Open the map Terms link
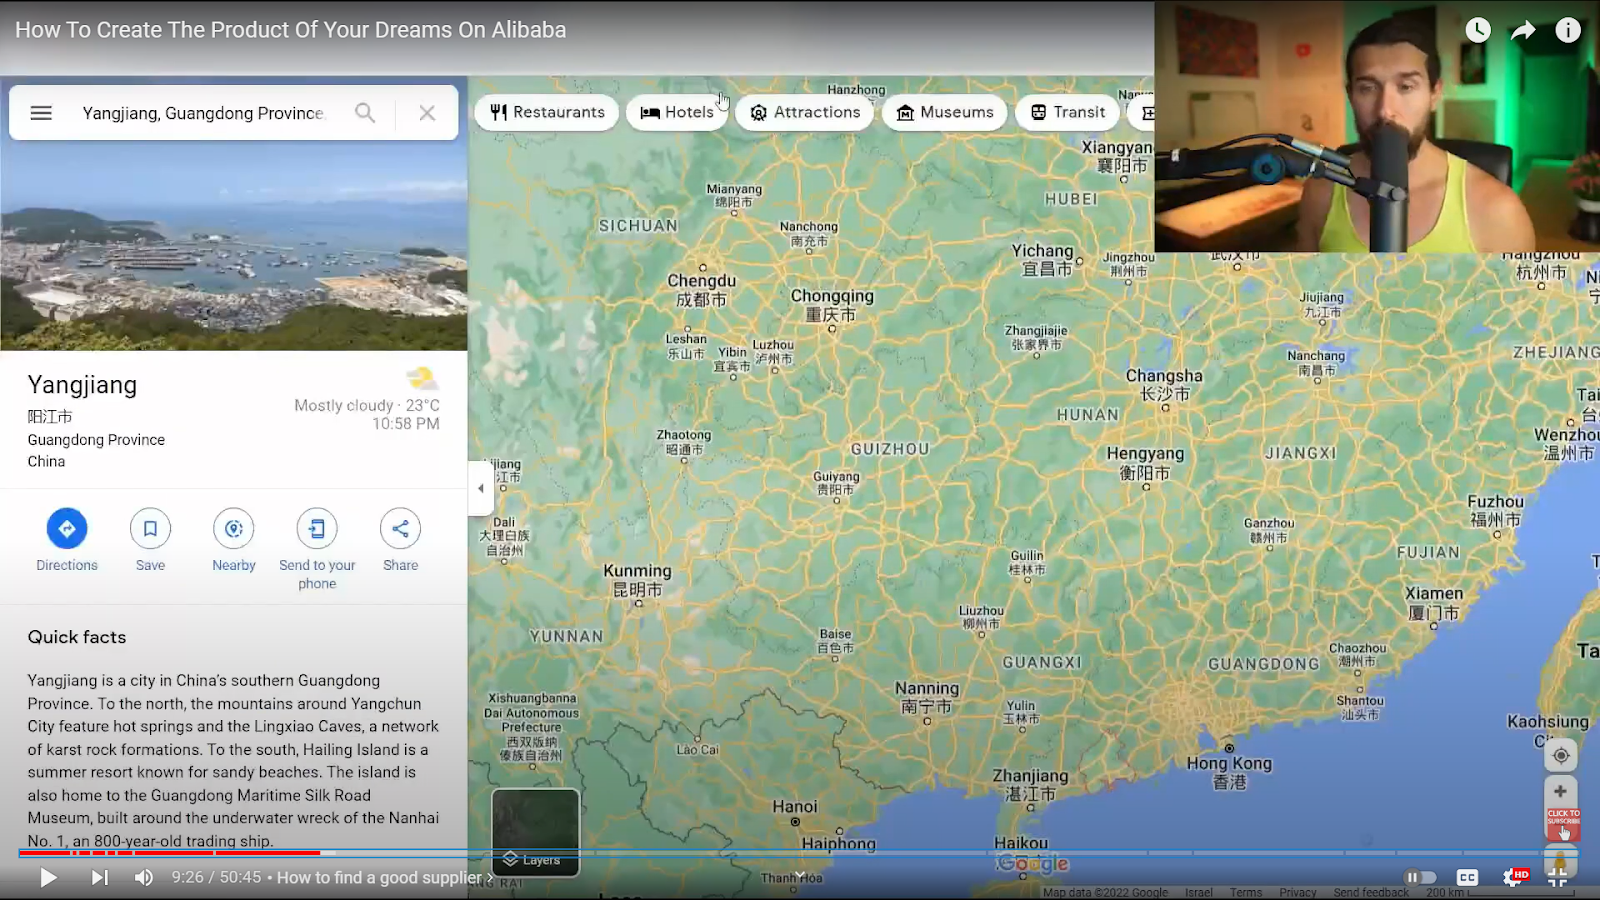1600x900 pixels. click(1246, 892)
